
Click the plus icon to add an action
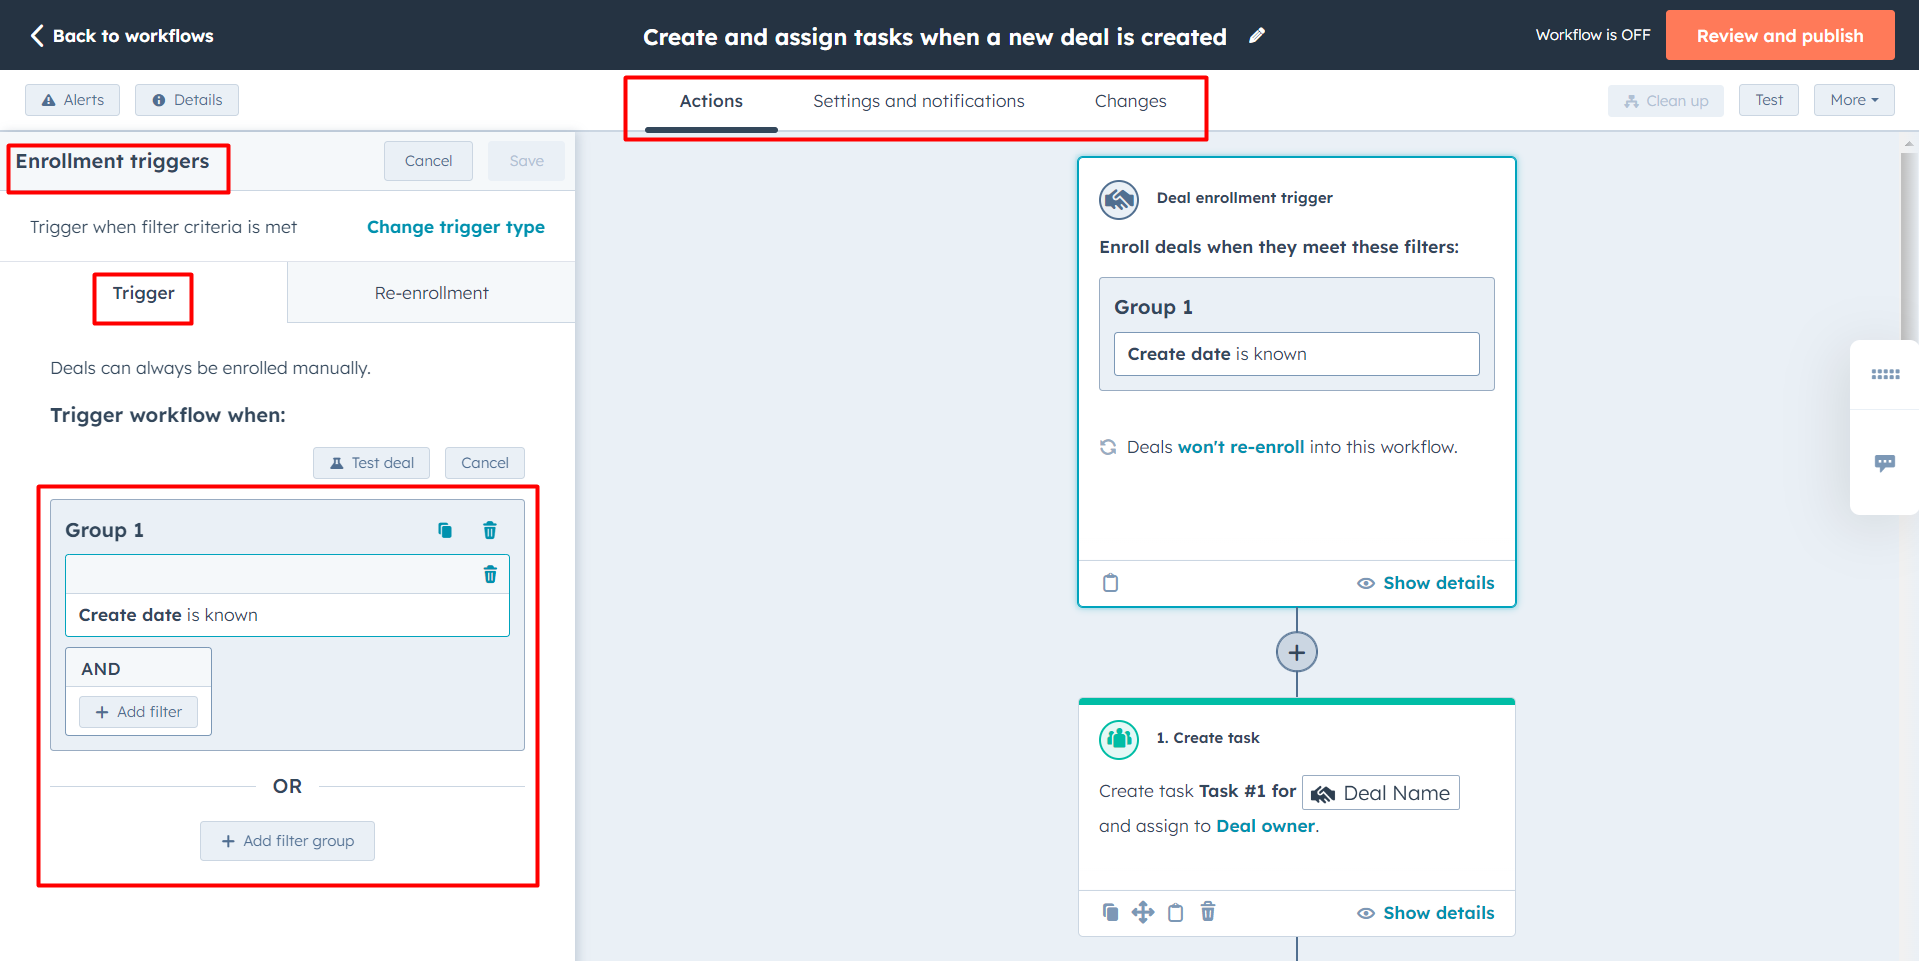tap(1296, 651)
